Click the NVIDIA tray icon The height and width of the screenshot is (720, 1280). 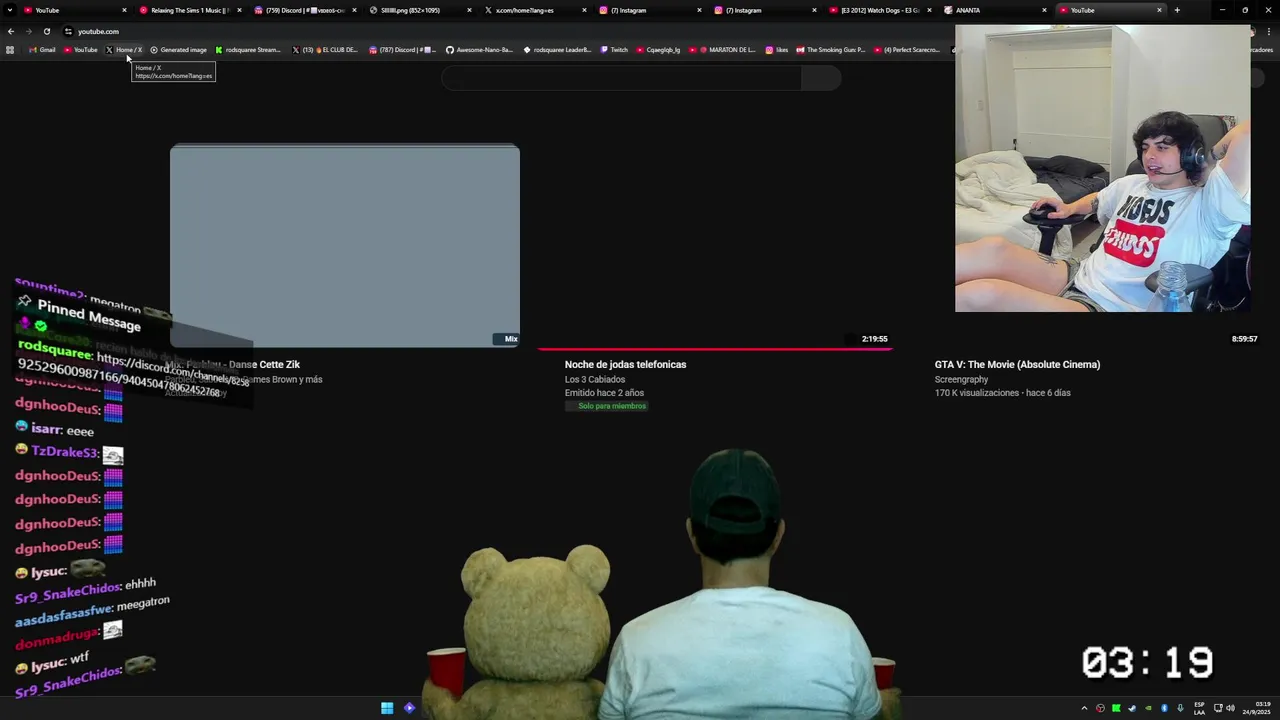pyautogui.click(x=1148, y=708)
